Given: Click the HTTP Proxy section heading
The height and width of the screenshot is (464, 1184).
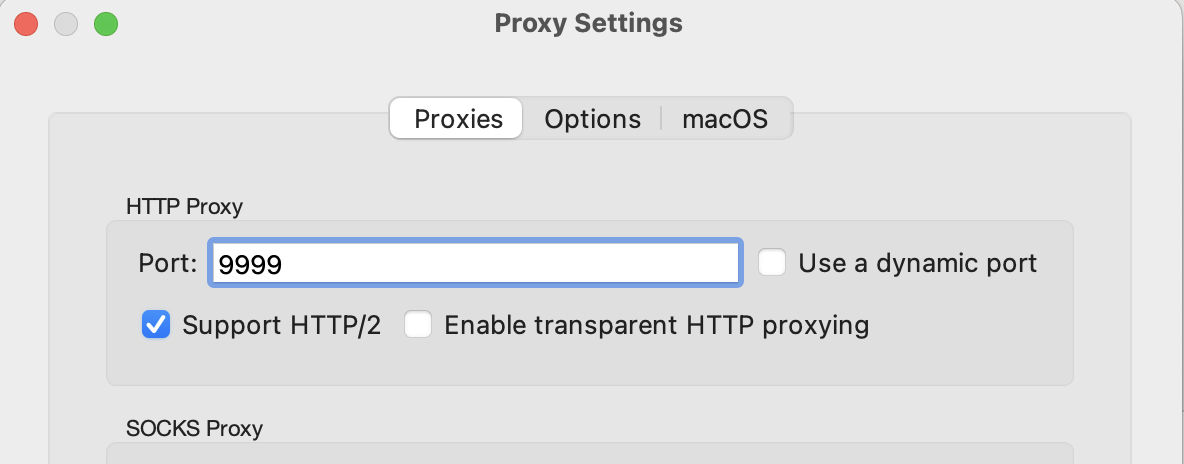Looking at the screenshot, I should (x=184, y=207).
